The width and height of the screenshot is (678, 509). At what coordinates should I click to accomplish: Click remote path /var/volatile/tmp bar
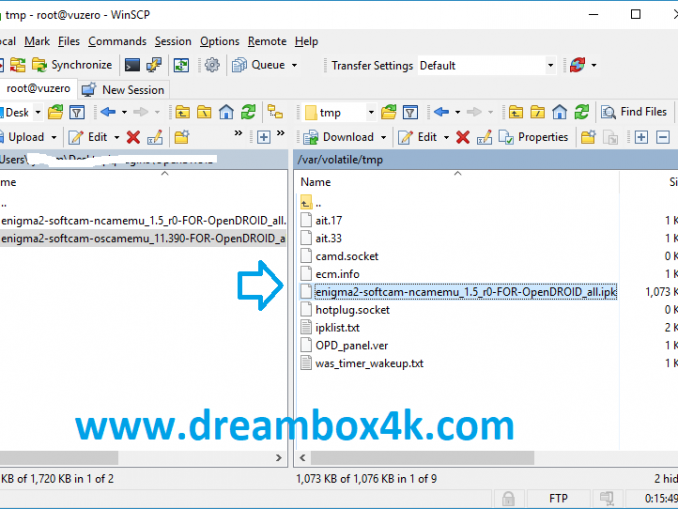point(486,160)
